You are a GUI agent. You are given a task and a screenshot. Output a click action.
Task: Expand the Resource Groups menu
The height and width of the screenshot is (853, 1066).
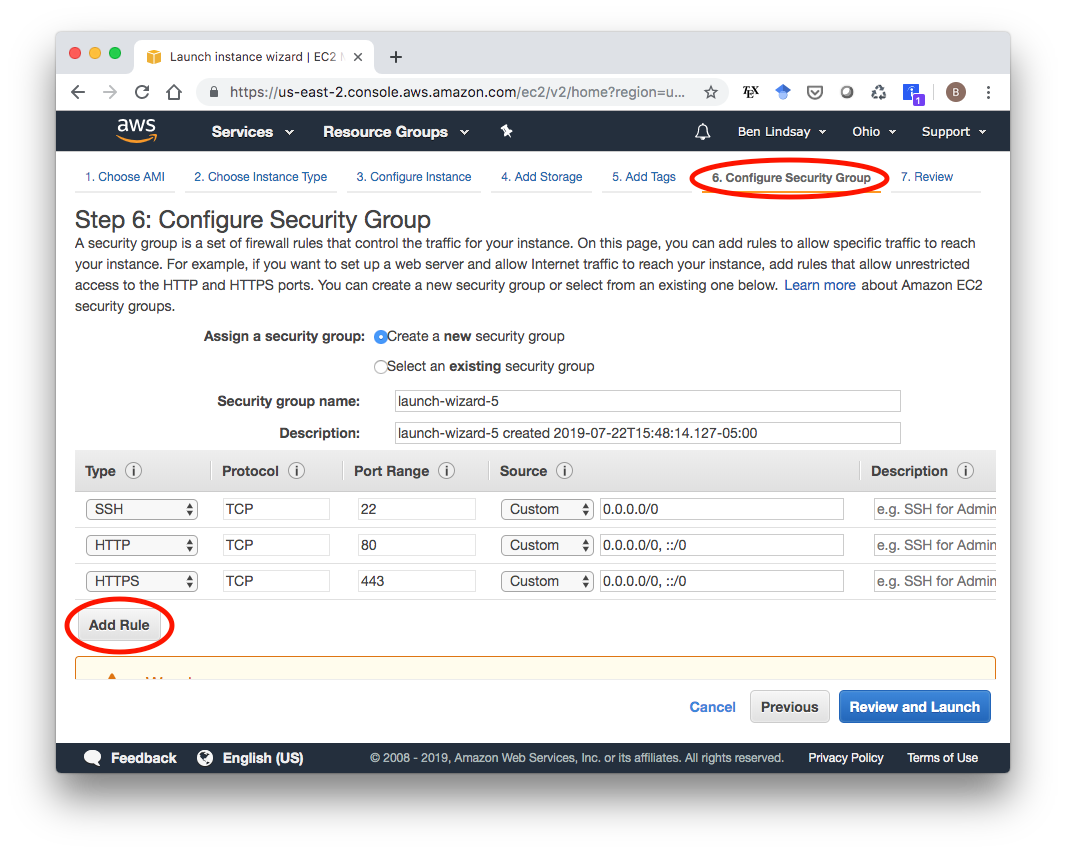pyautogui.click(x=396, y=132)
